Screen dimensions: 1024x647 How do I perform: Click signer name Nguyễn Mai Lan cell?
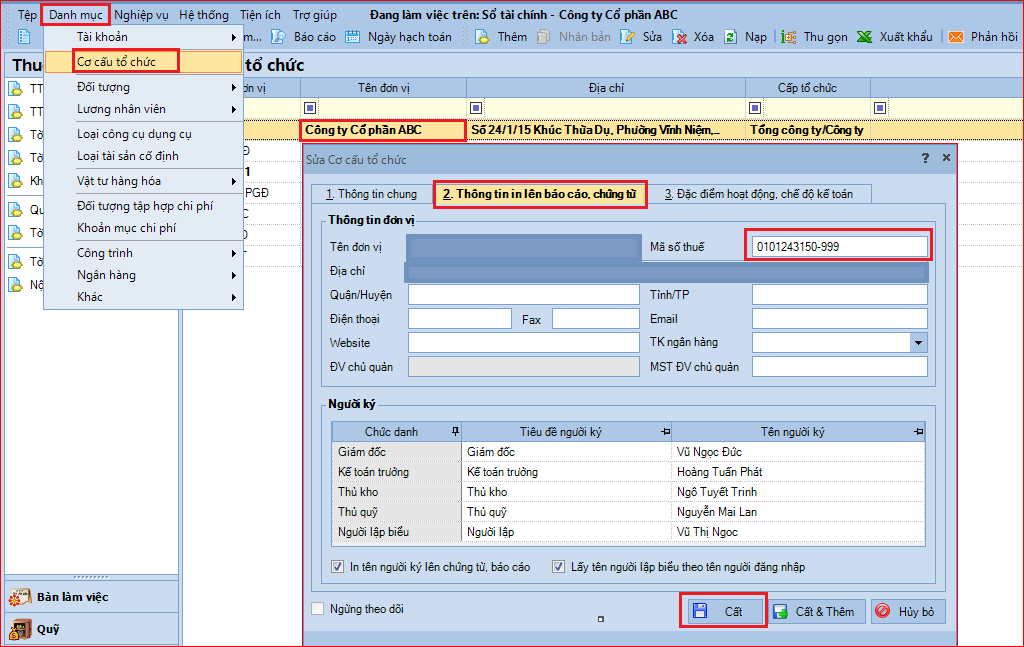click(x=798, y=512)
